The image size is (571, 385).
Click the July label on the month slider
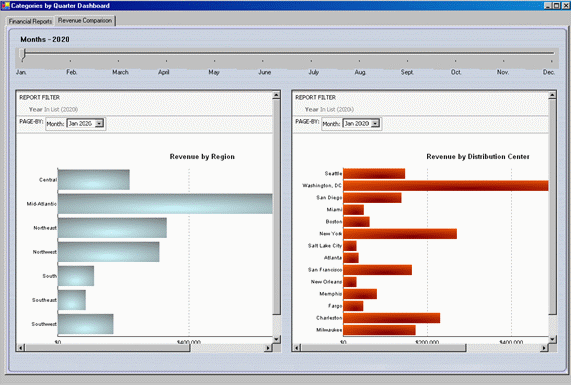(314, 72)
